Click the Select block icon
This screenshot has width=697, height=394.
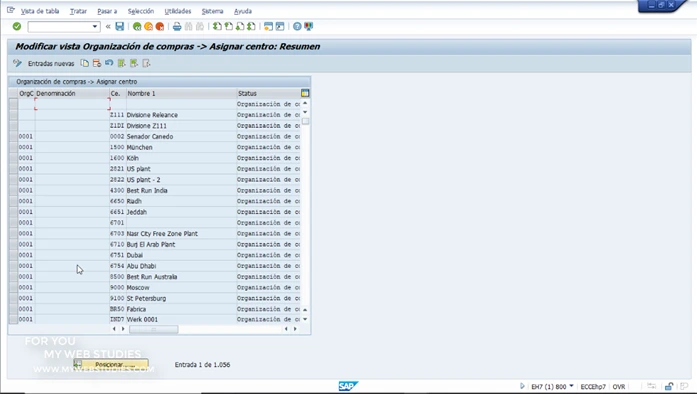[134, 63]
